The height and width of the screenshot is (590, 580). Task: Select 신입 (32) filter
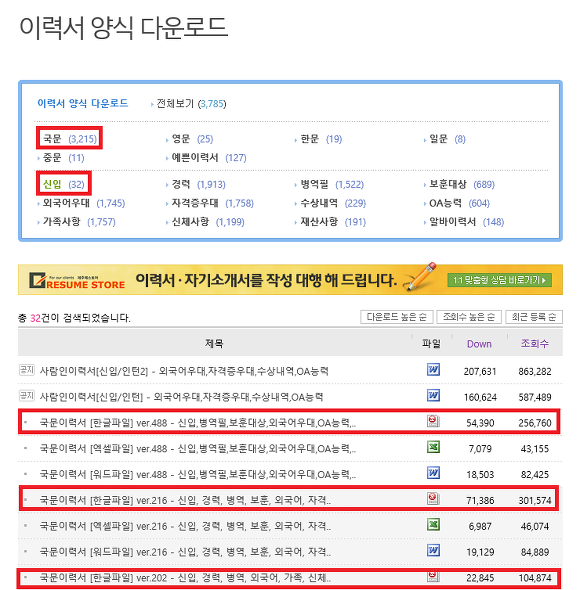[64, 184]
